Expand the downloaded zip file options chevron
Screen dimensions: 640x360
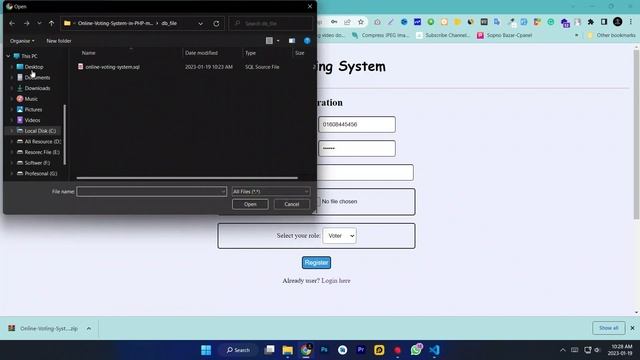pyautogui.click(x=89, y=328)
